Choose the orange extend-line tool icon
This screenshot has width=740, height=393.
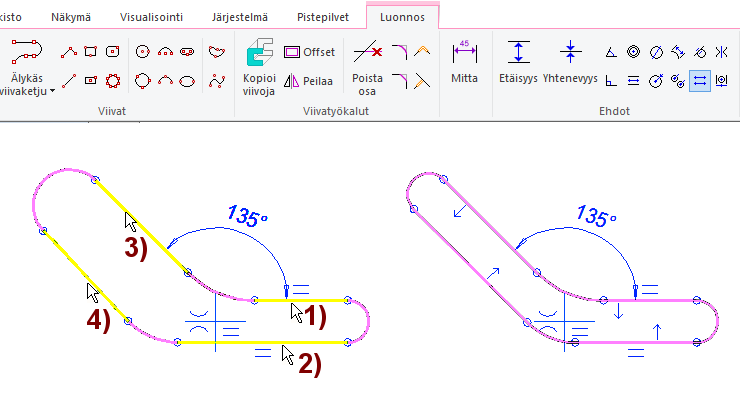[x=422, y=81]
